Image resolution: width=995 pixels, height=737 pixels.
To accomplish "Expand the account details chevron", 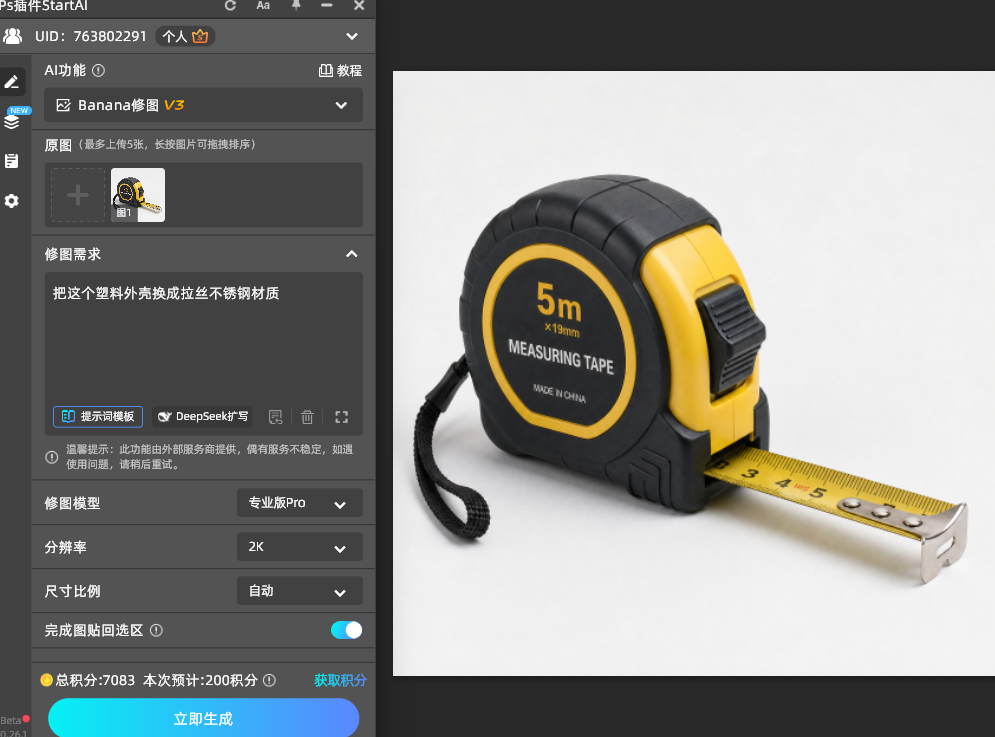I will pos(352,37).
